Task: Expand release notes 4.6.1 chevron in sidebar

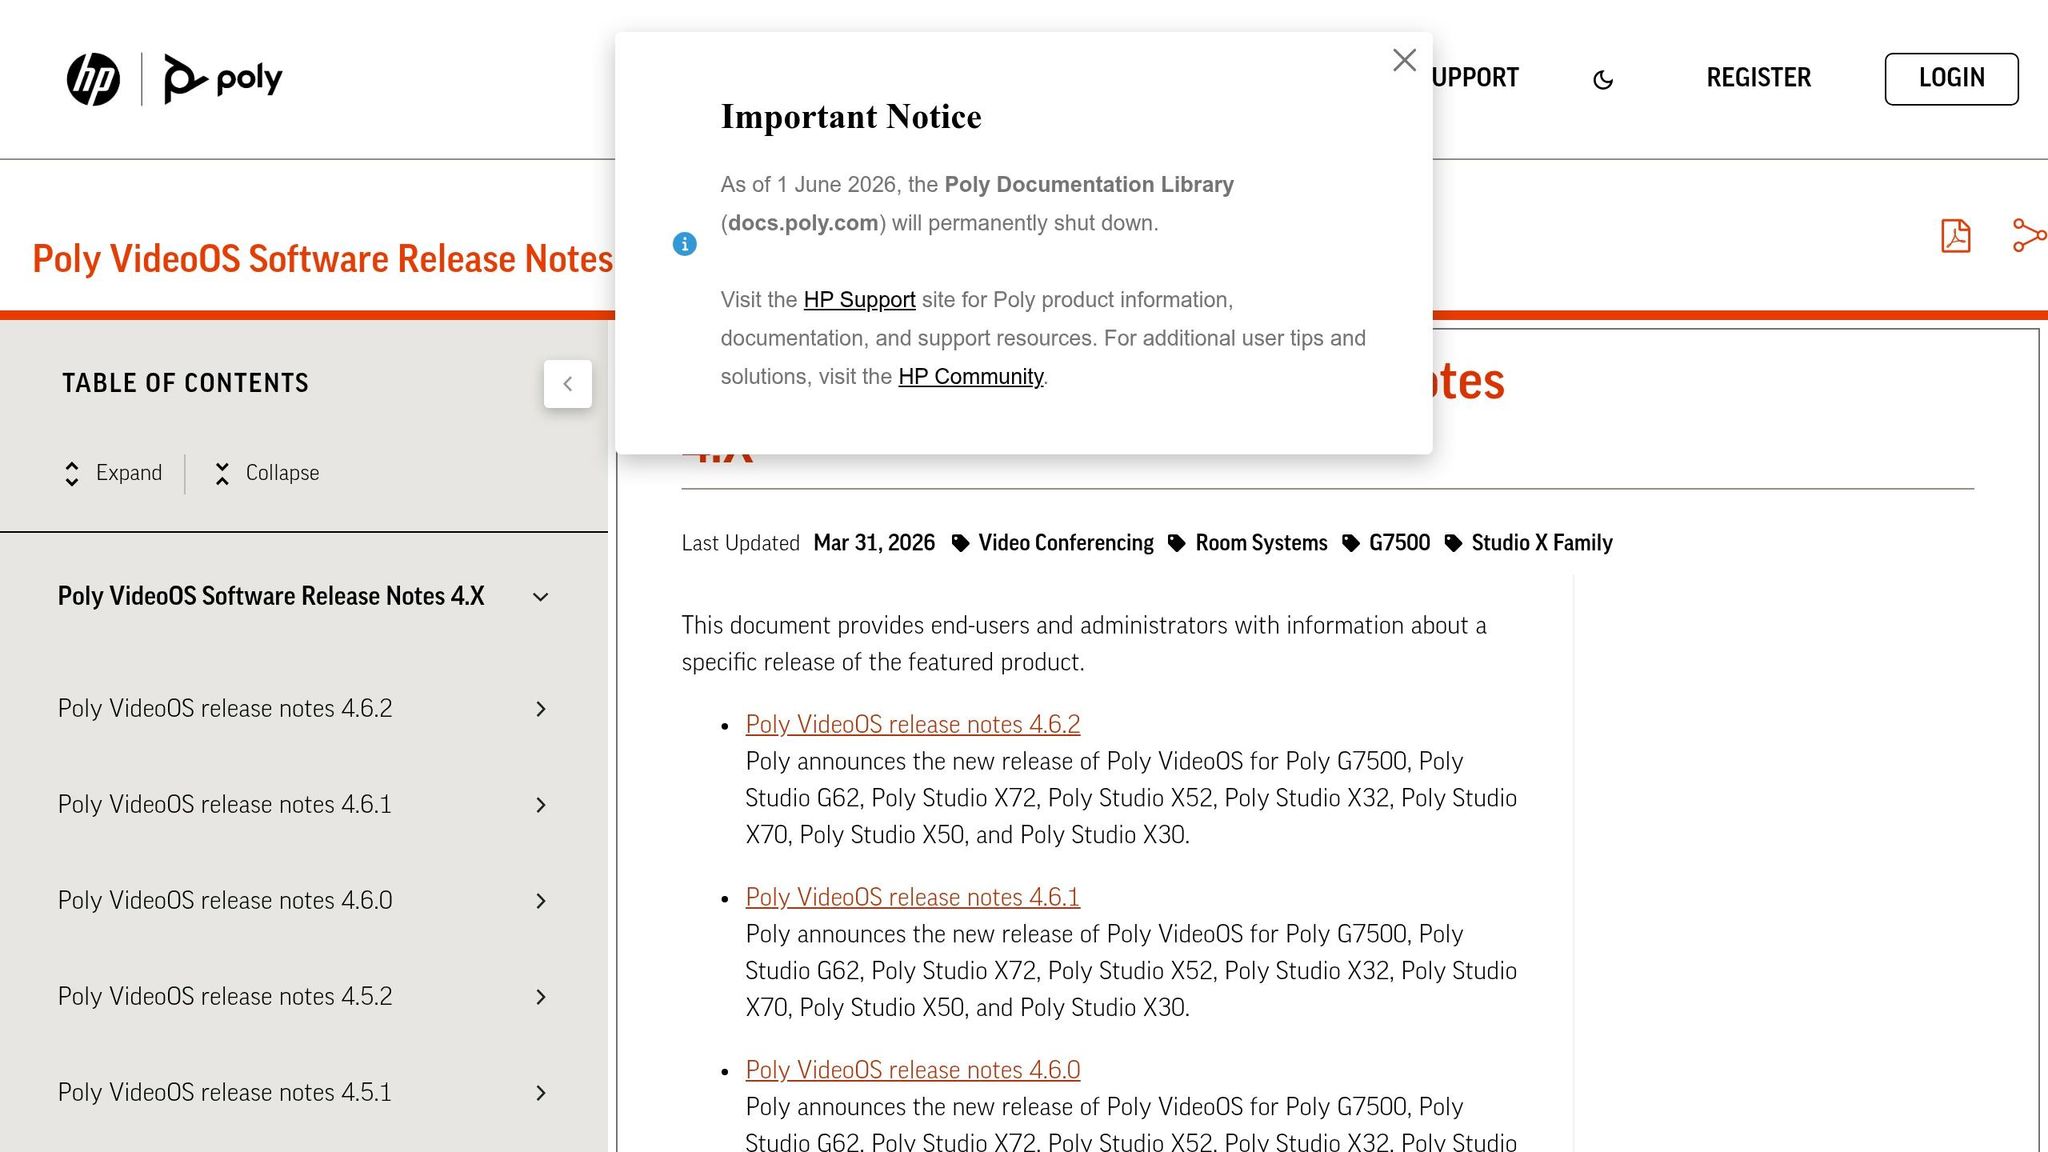Action: 541,805
